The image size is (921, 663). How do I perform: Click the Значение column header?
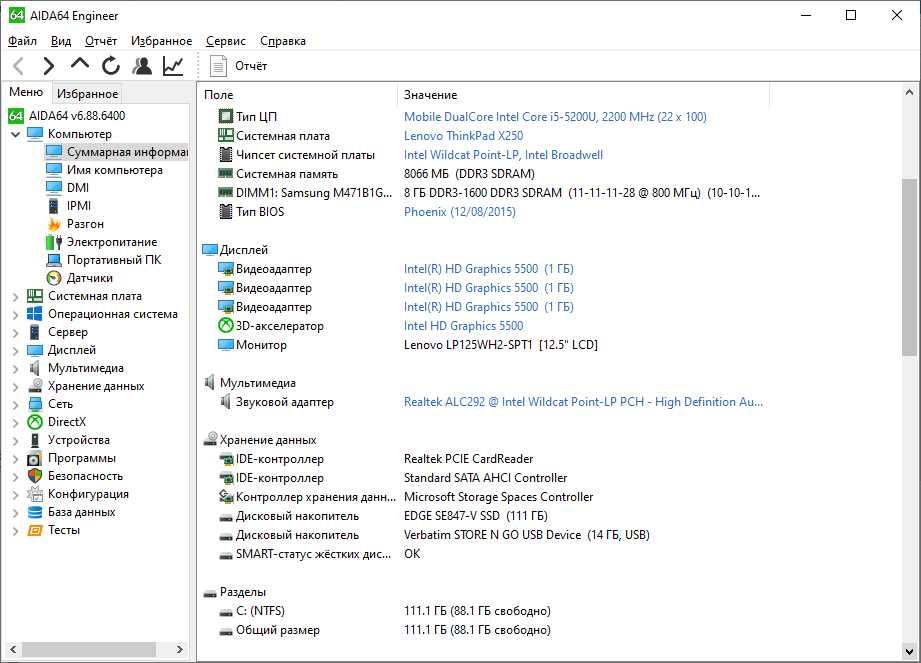pyautogui.click(x=583, y=95)
